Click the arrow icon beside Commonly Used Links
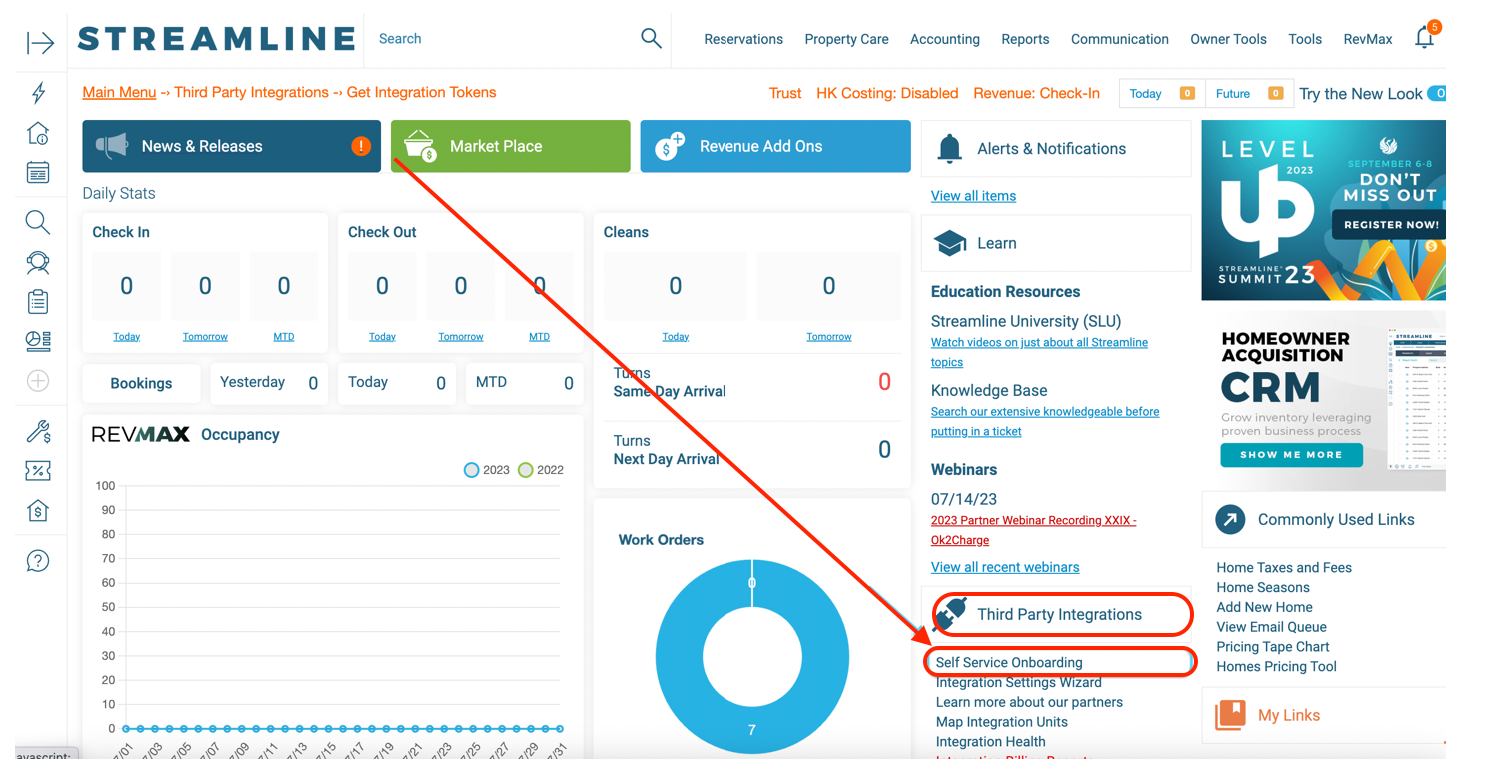The height and width of the screenshot is (776, 1500). [x=1230, y=520]
